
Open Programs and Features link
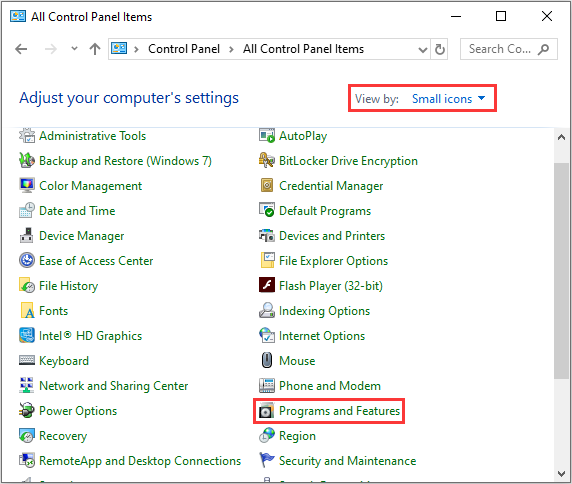click(x=340, y=411)
